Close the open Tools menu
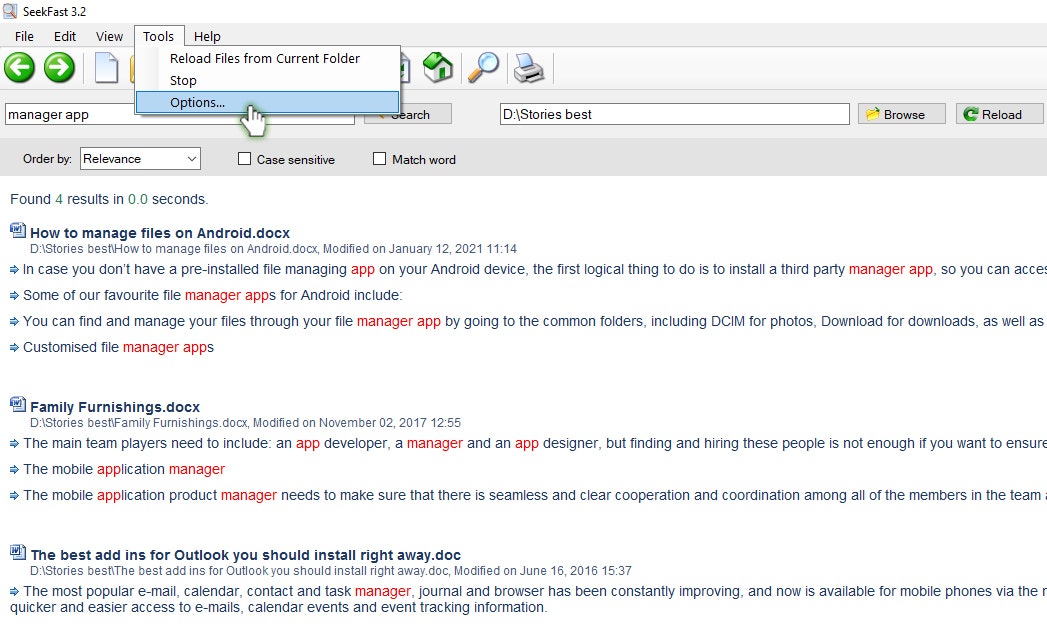The image size is (1047, 641). pyautogui.click(x=158, y=37)
